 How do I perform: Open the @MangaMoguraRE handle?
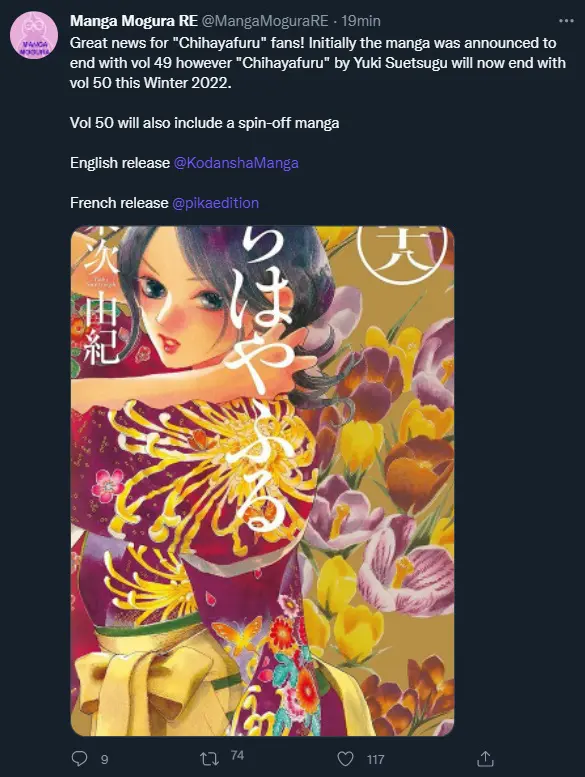[x=265, y=21]
